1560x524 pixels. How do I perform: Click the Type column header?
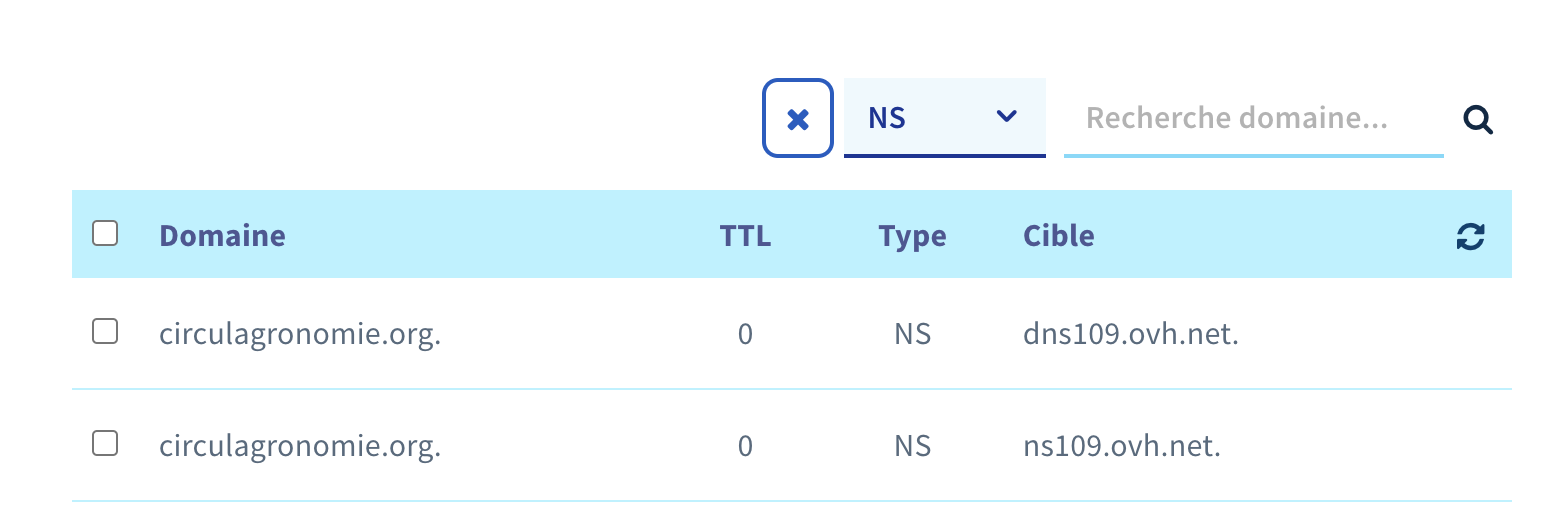tap(912, 236)
